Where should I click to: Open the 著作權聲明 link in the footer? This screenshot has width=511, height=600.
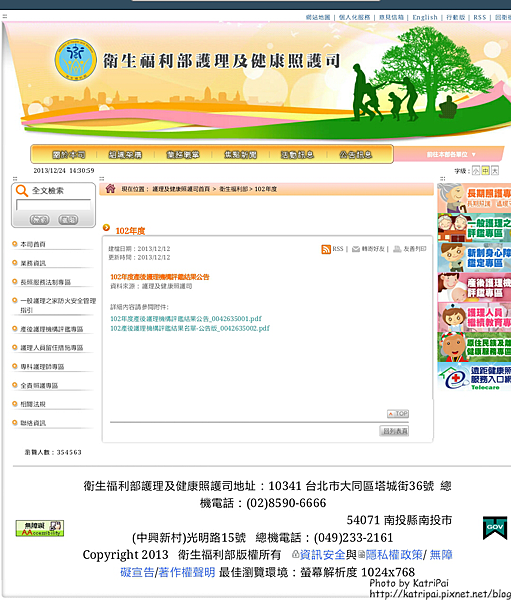click(186, 572)
